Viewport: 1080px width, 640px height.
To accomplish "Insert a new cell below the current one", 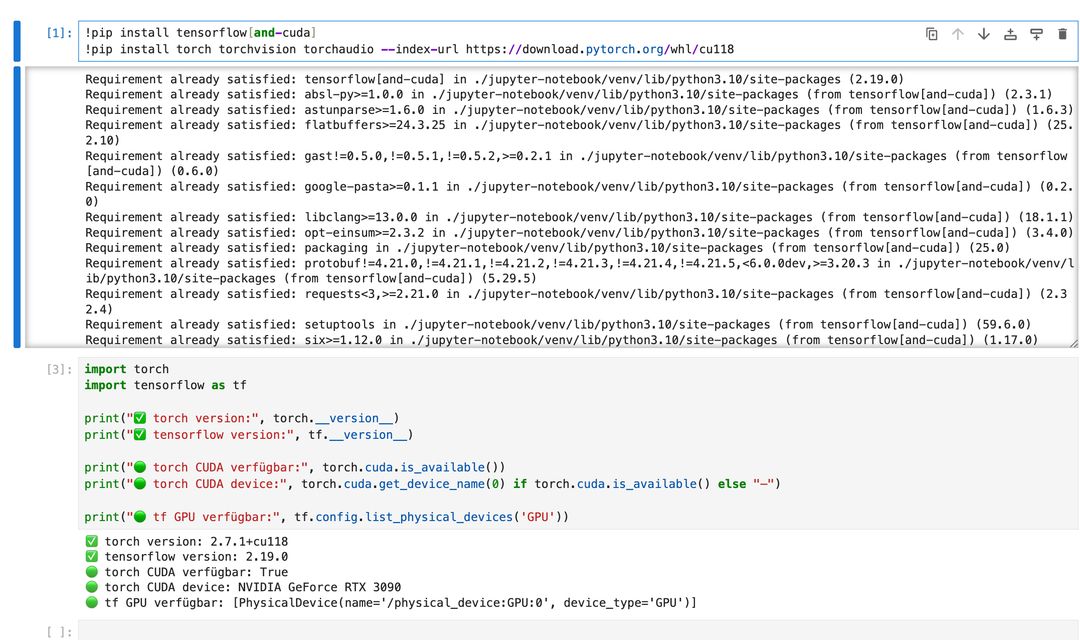I will point(1036,34).
